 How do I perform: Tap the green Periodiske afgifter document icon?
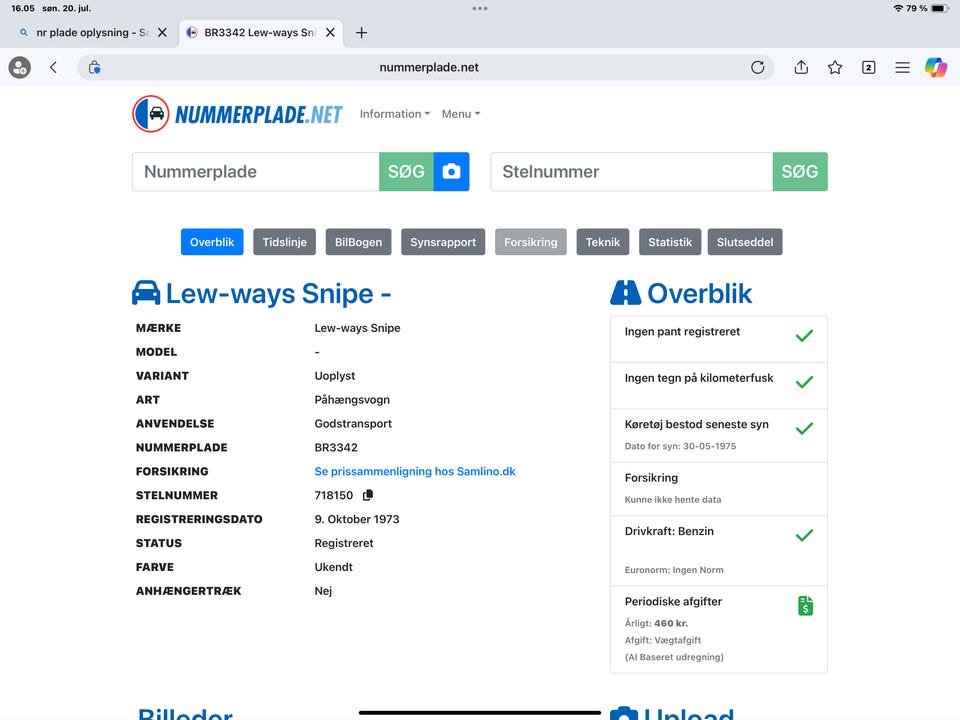[x=805, y=606]
